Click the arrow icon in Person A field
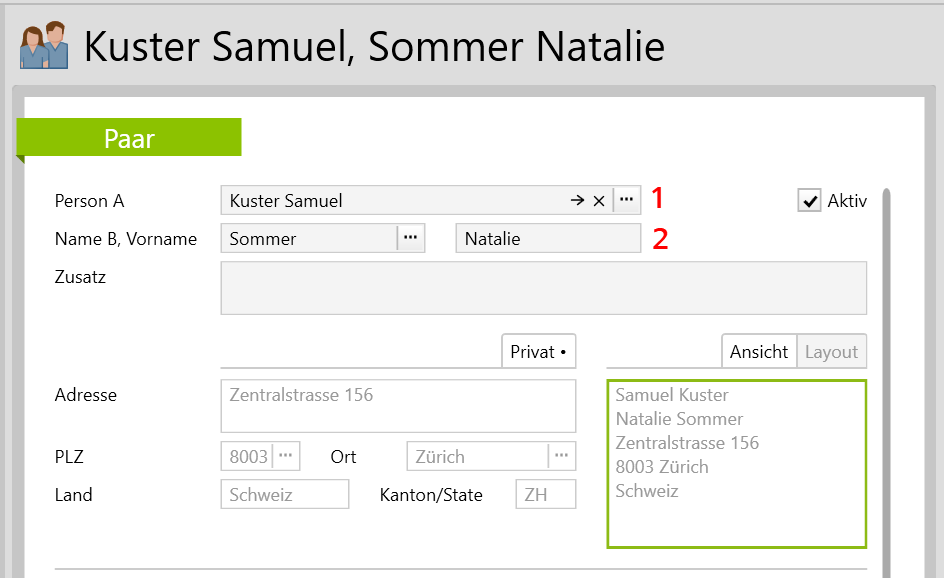Screen dimensions: 944x578 click(x=577, y=201)
